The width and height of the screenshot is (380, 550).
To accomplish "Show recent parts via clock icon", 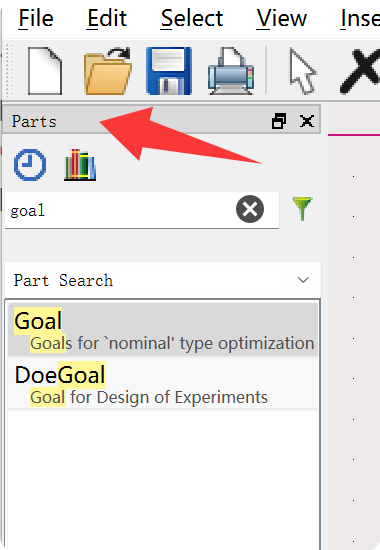I will (30, 165).
